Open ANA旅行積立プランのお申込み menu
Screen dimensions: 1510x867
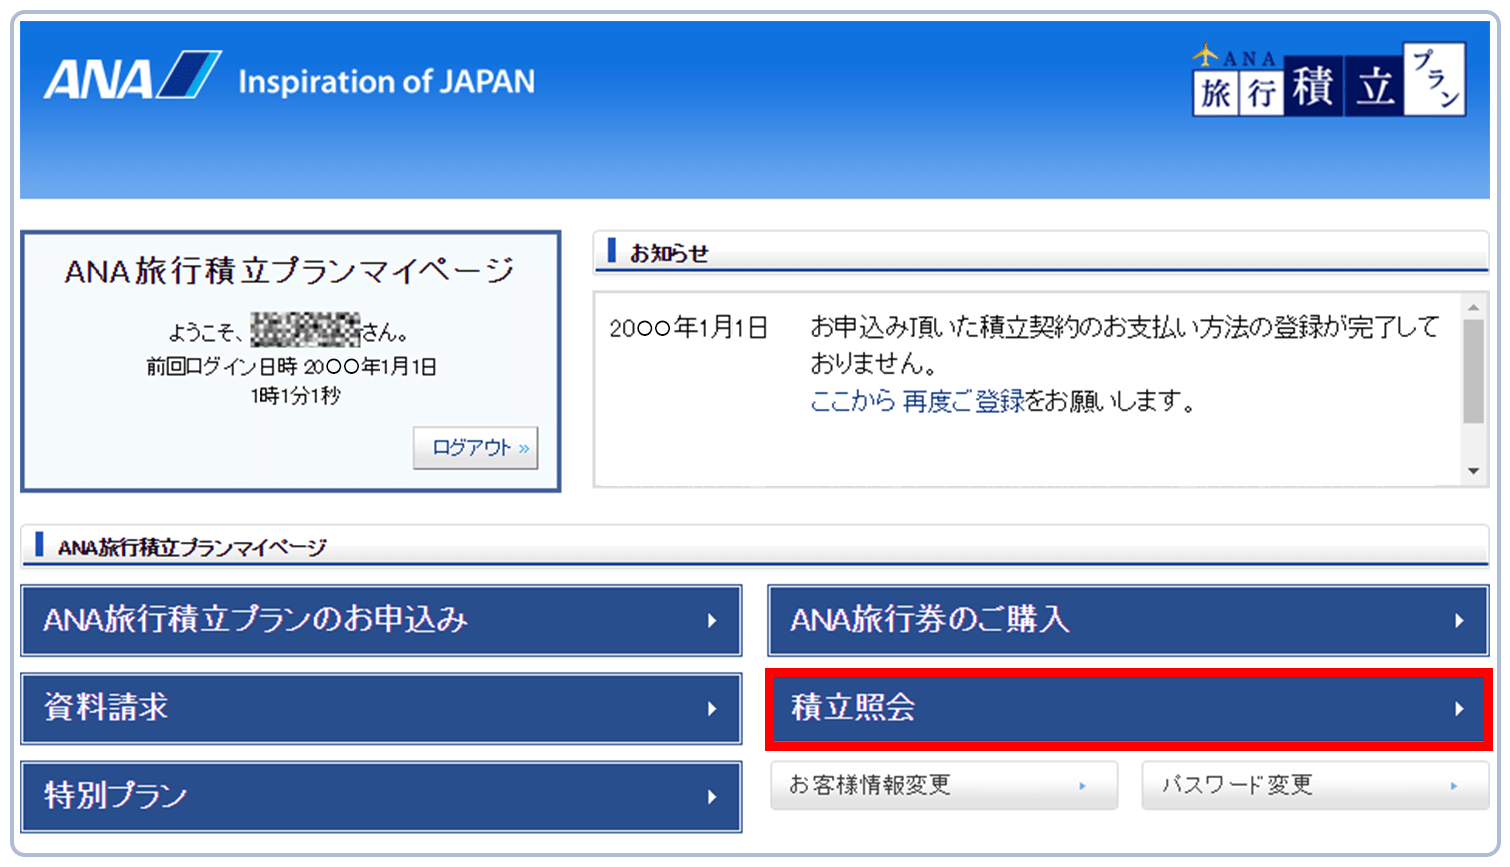point(381,620)
